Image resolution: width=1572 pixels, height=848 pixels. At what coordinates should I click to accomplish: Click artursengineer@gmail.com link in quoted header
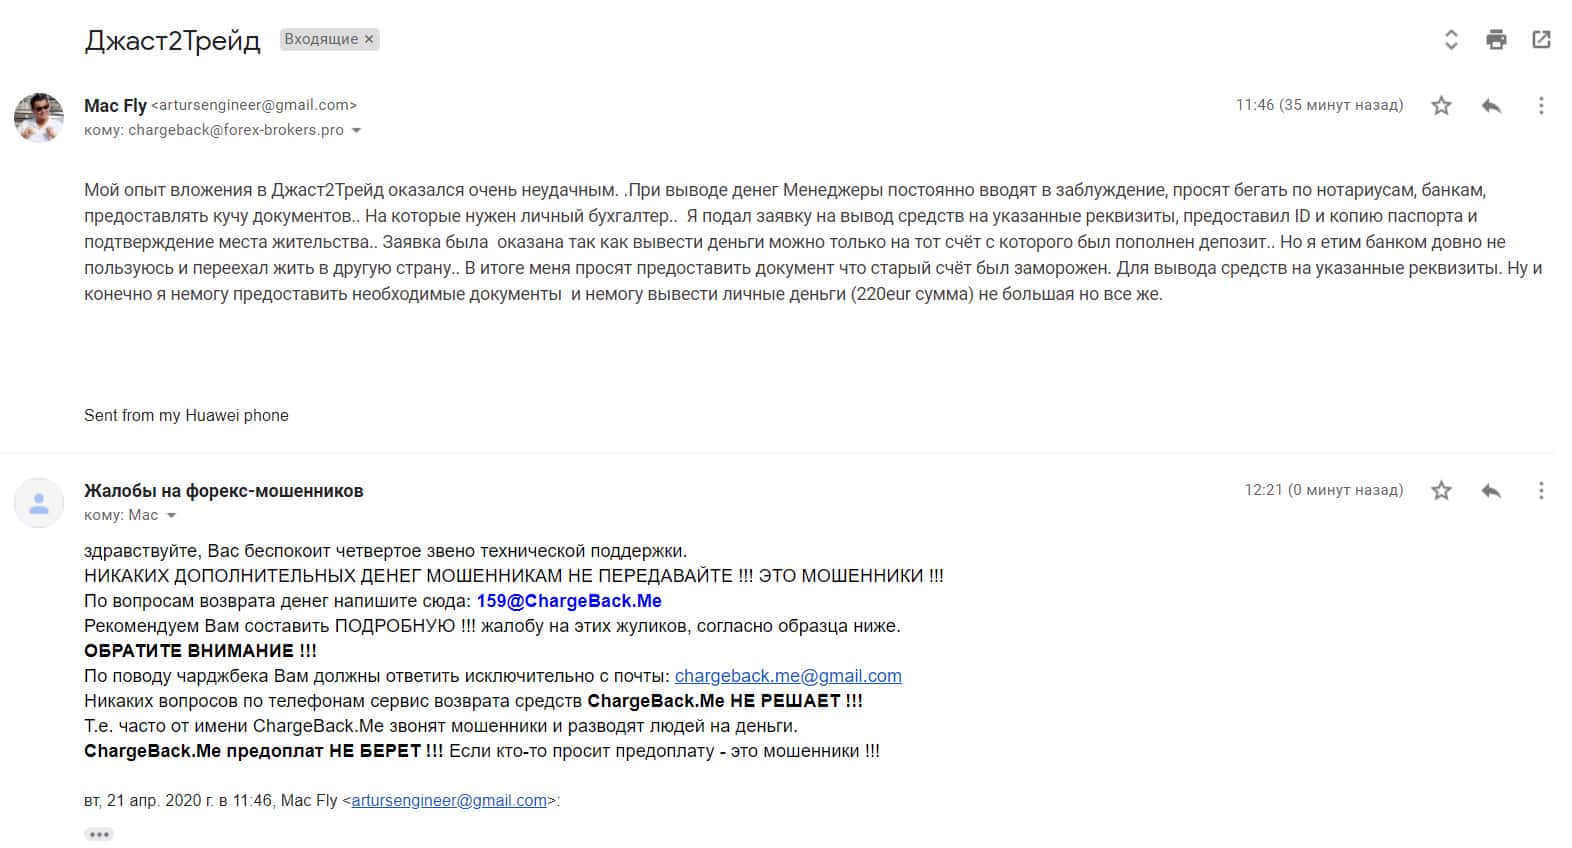click(449, 800)
